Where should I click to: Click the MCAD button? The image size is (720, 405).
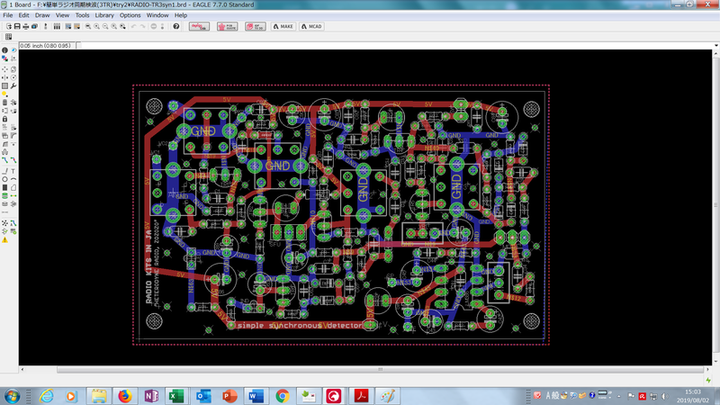click(311, 26)
